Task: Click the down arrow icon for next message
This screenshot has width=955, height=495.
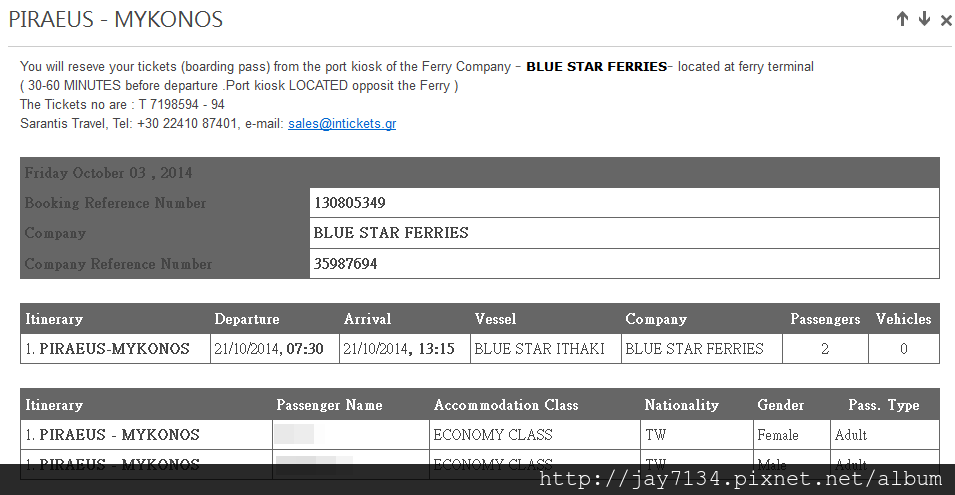Action: [x=924, y=19]
